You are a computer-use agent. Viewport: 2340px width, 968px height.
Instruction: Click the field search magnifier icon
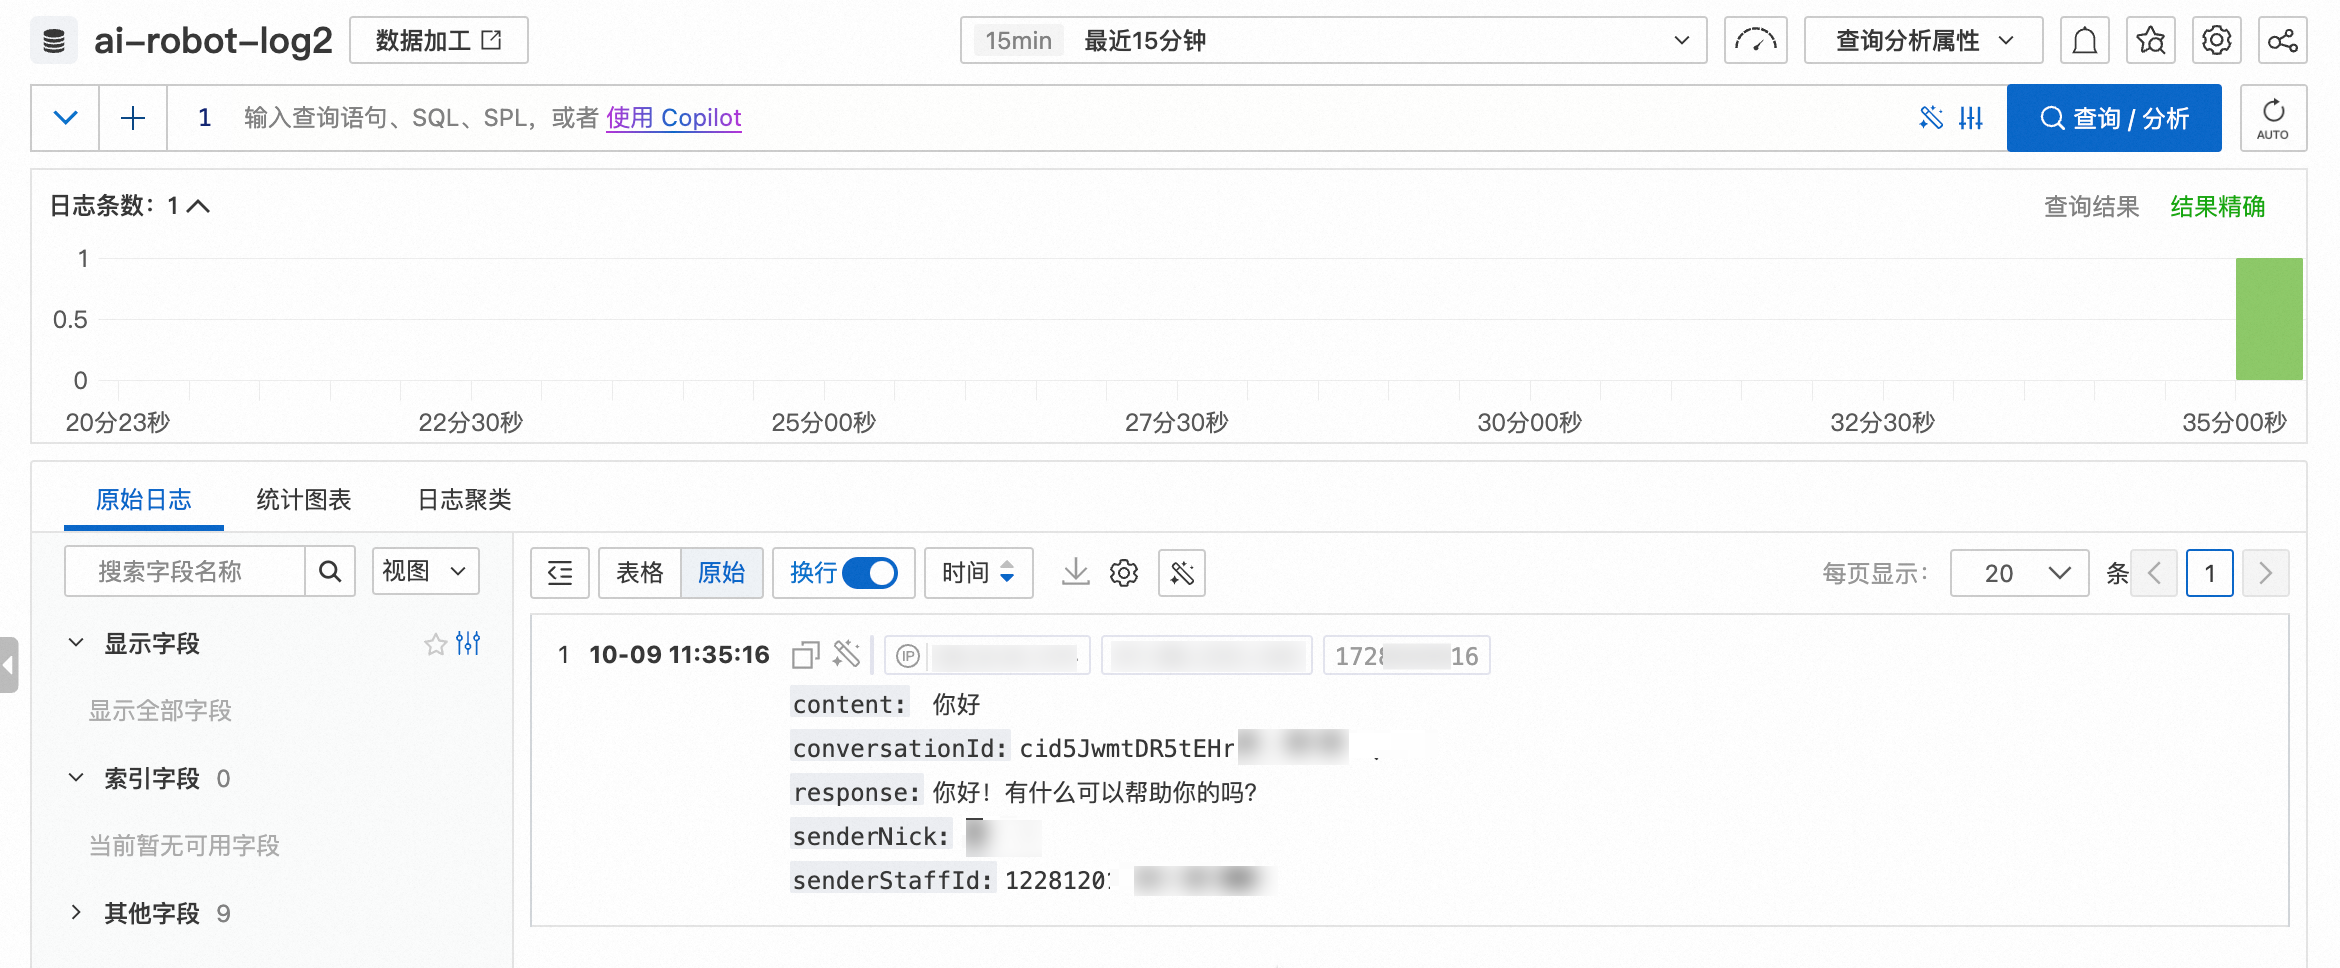(330, 572)
